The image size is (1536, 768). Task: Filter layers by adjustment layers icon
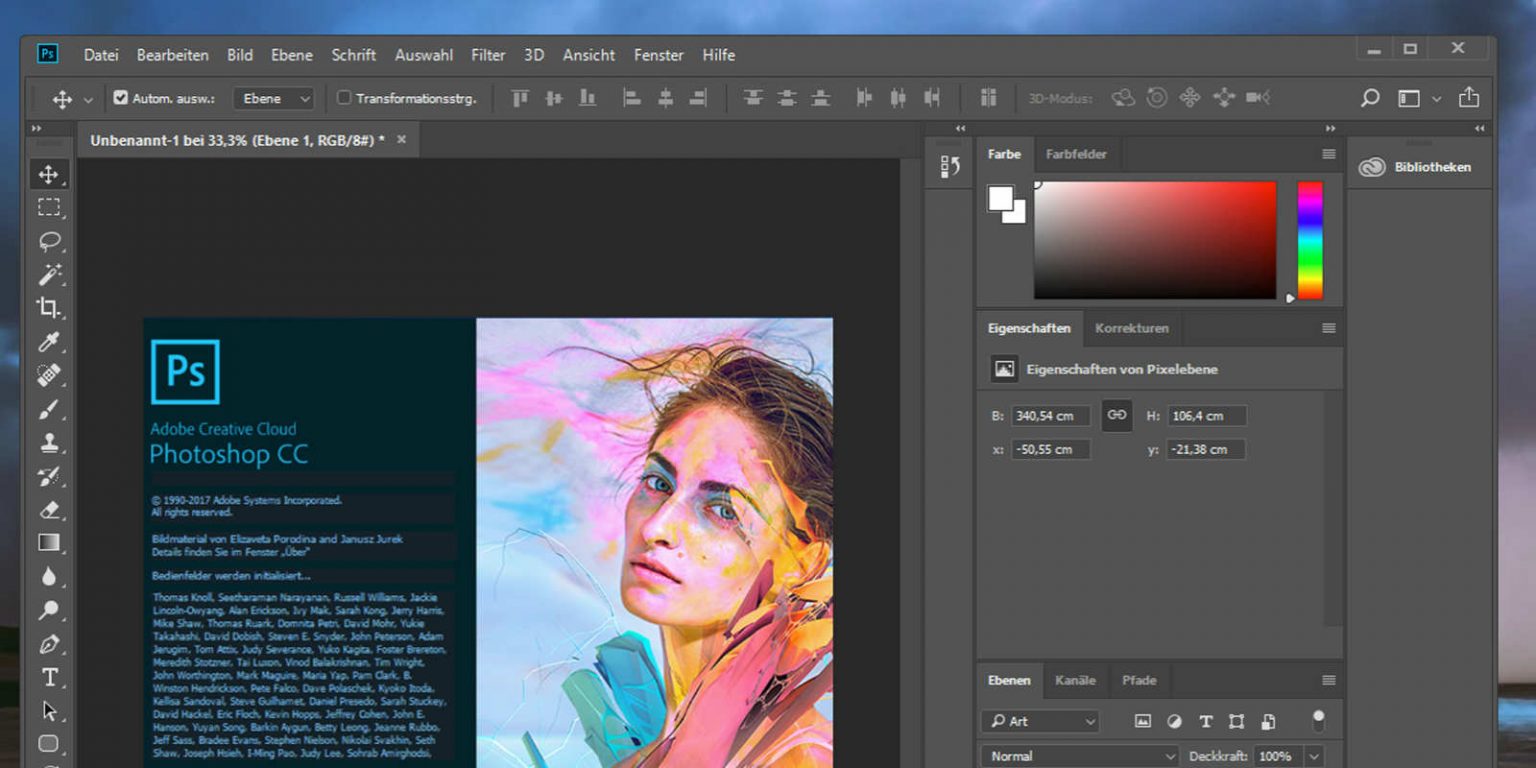click(1174, 721)
